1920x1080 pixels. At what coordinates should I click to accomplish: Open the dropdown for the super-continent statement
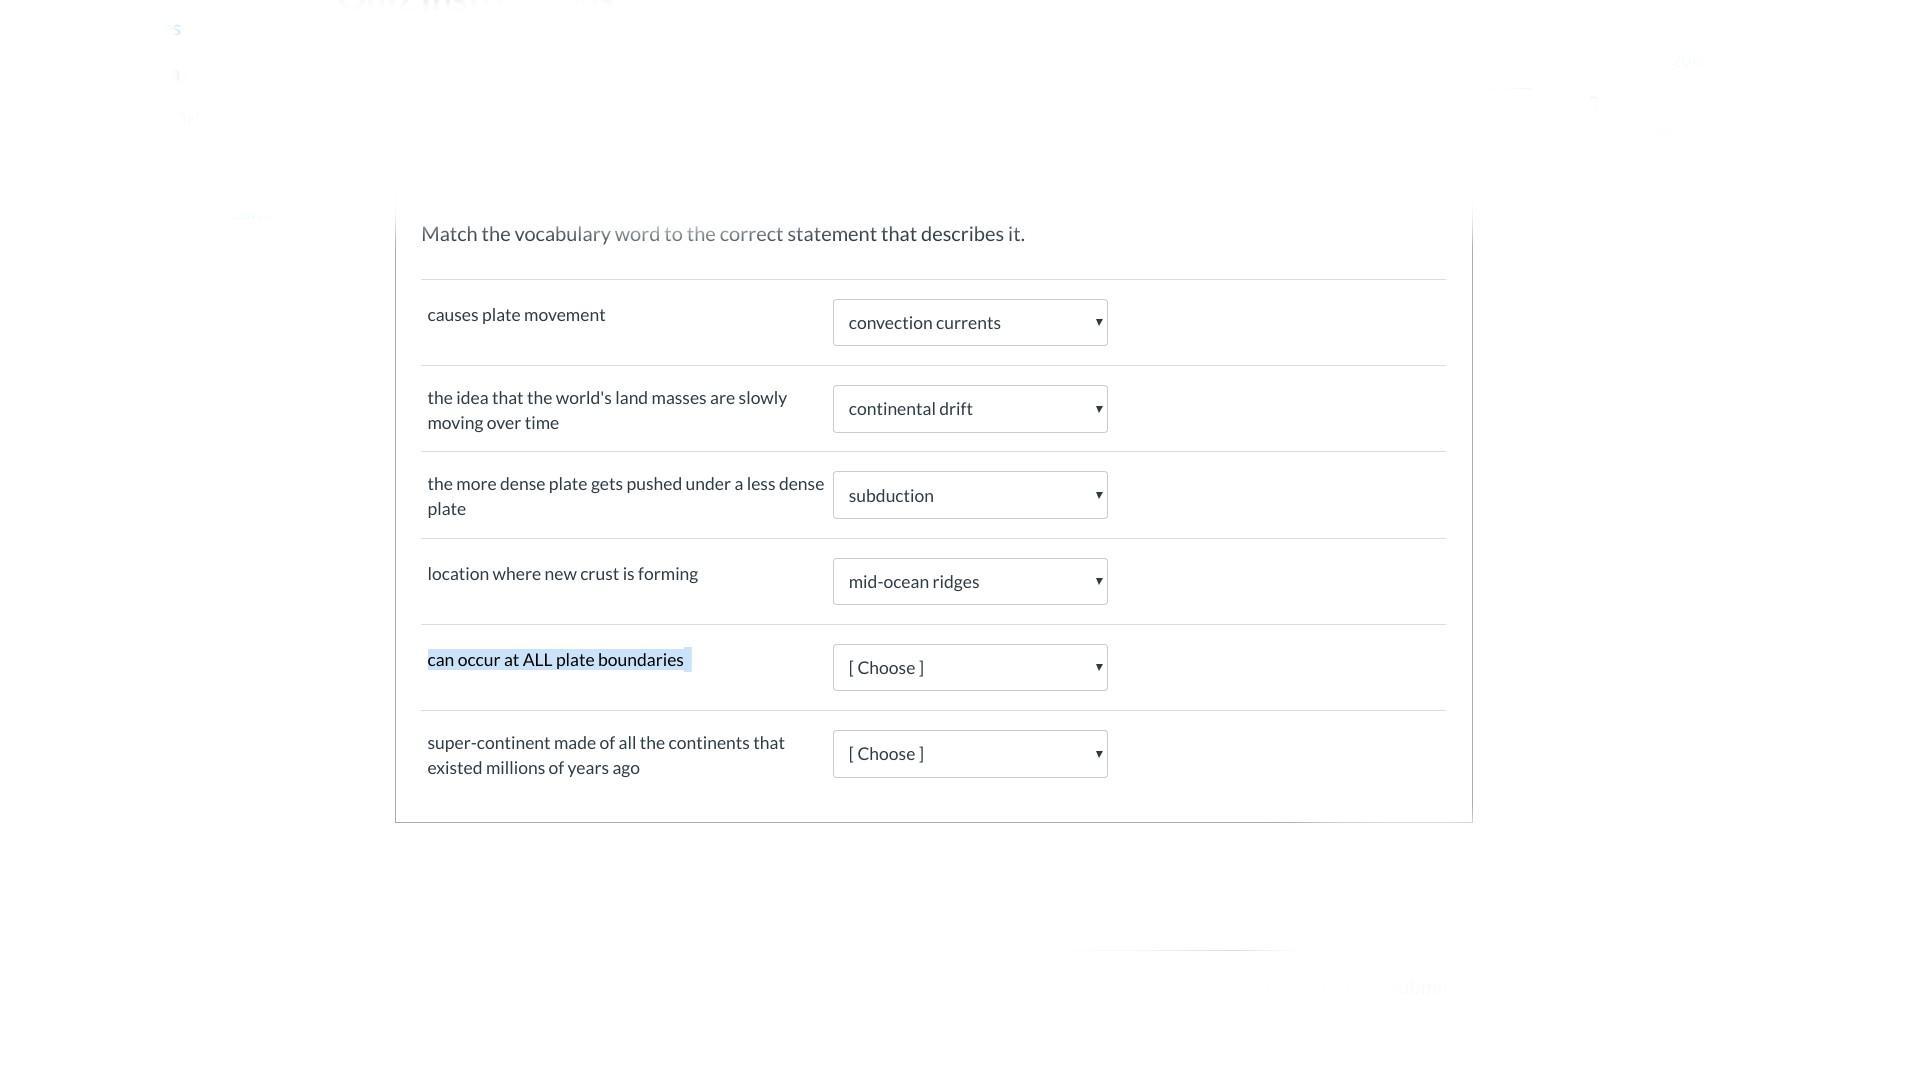[969, 754]
